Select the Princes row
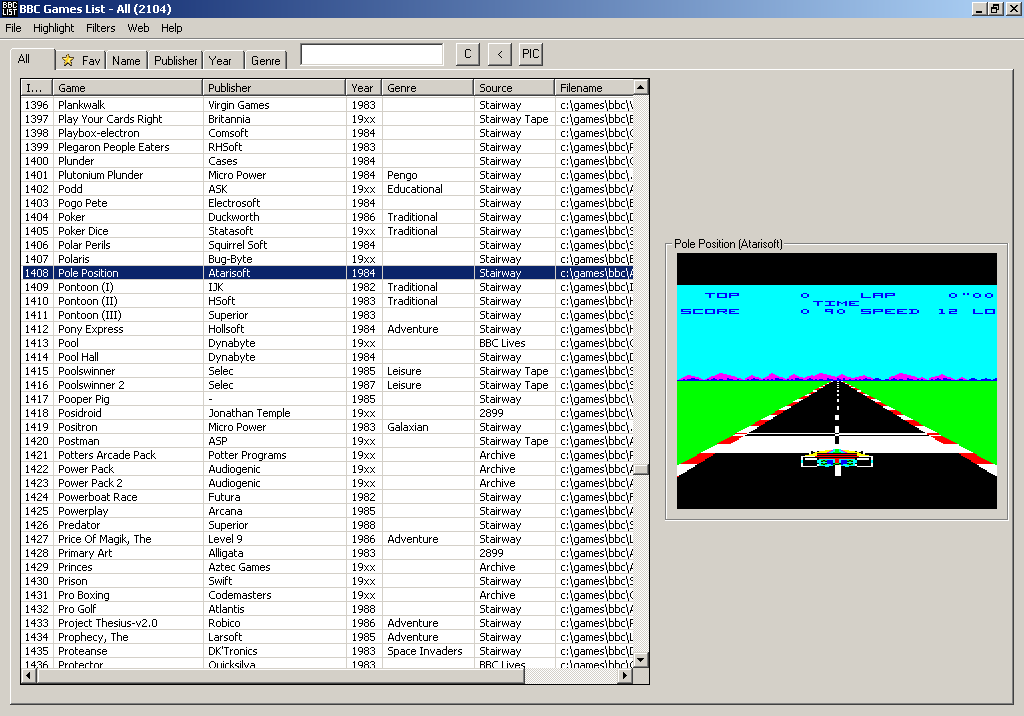 click(x=327, y=567)
